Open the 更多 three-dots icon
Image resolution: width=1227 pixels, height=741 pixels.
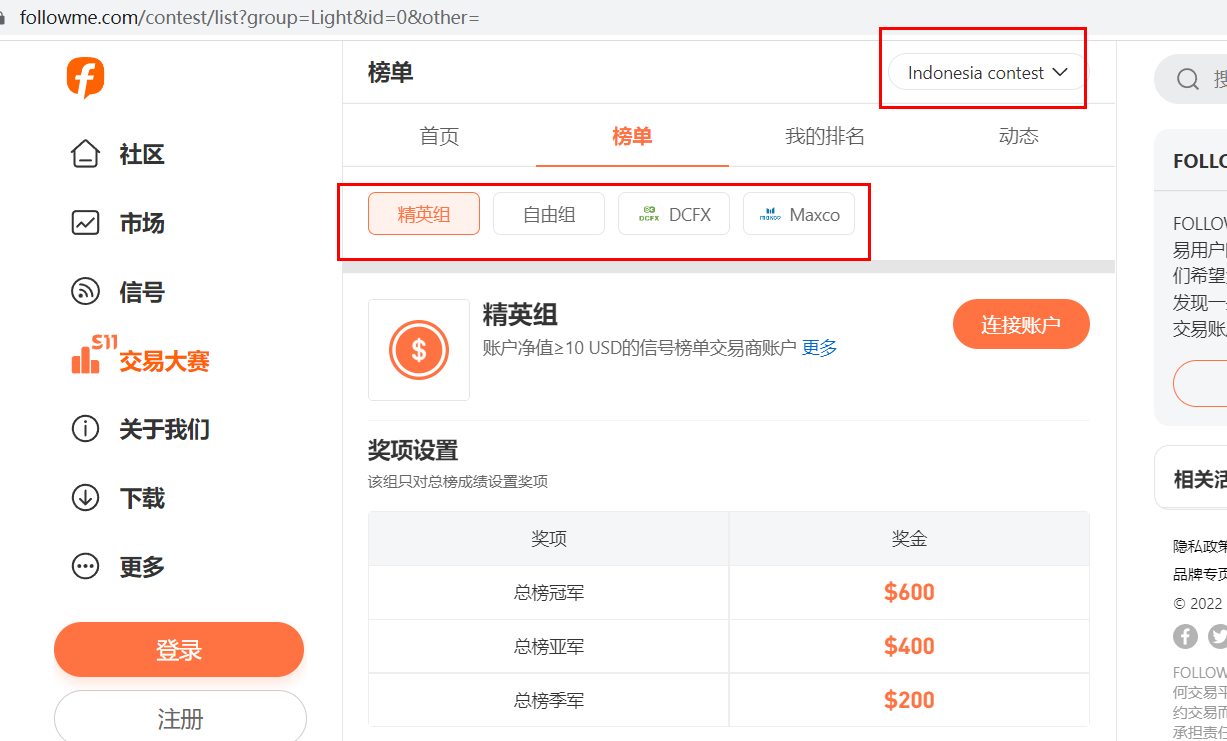[85, 567]
